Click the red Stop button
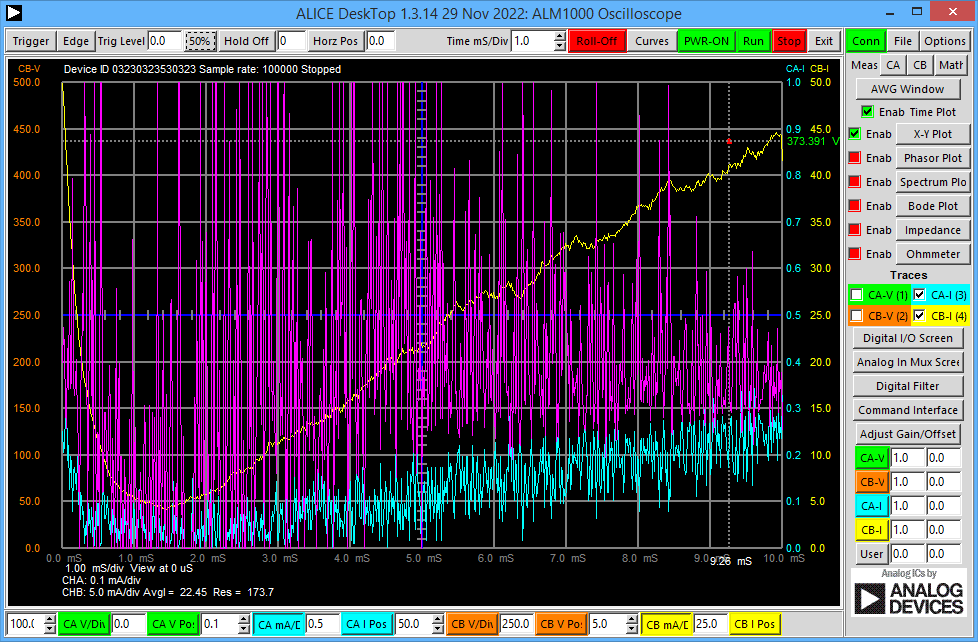978x642 pixels. click(x=788, y=41)
